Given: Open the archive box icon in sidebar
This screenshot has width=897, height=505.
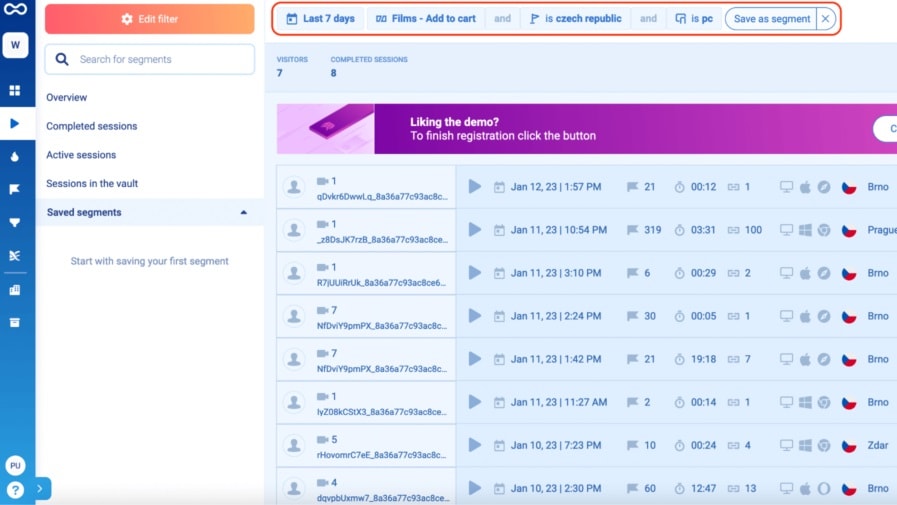Looking at the screenshot, I should point(15,323).
